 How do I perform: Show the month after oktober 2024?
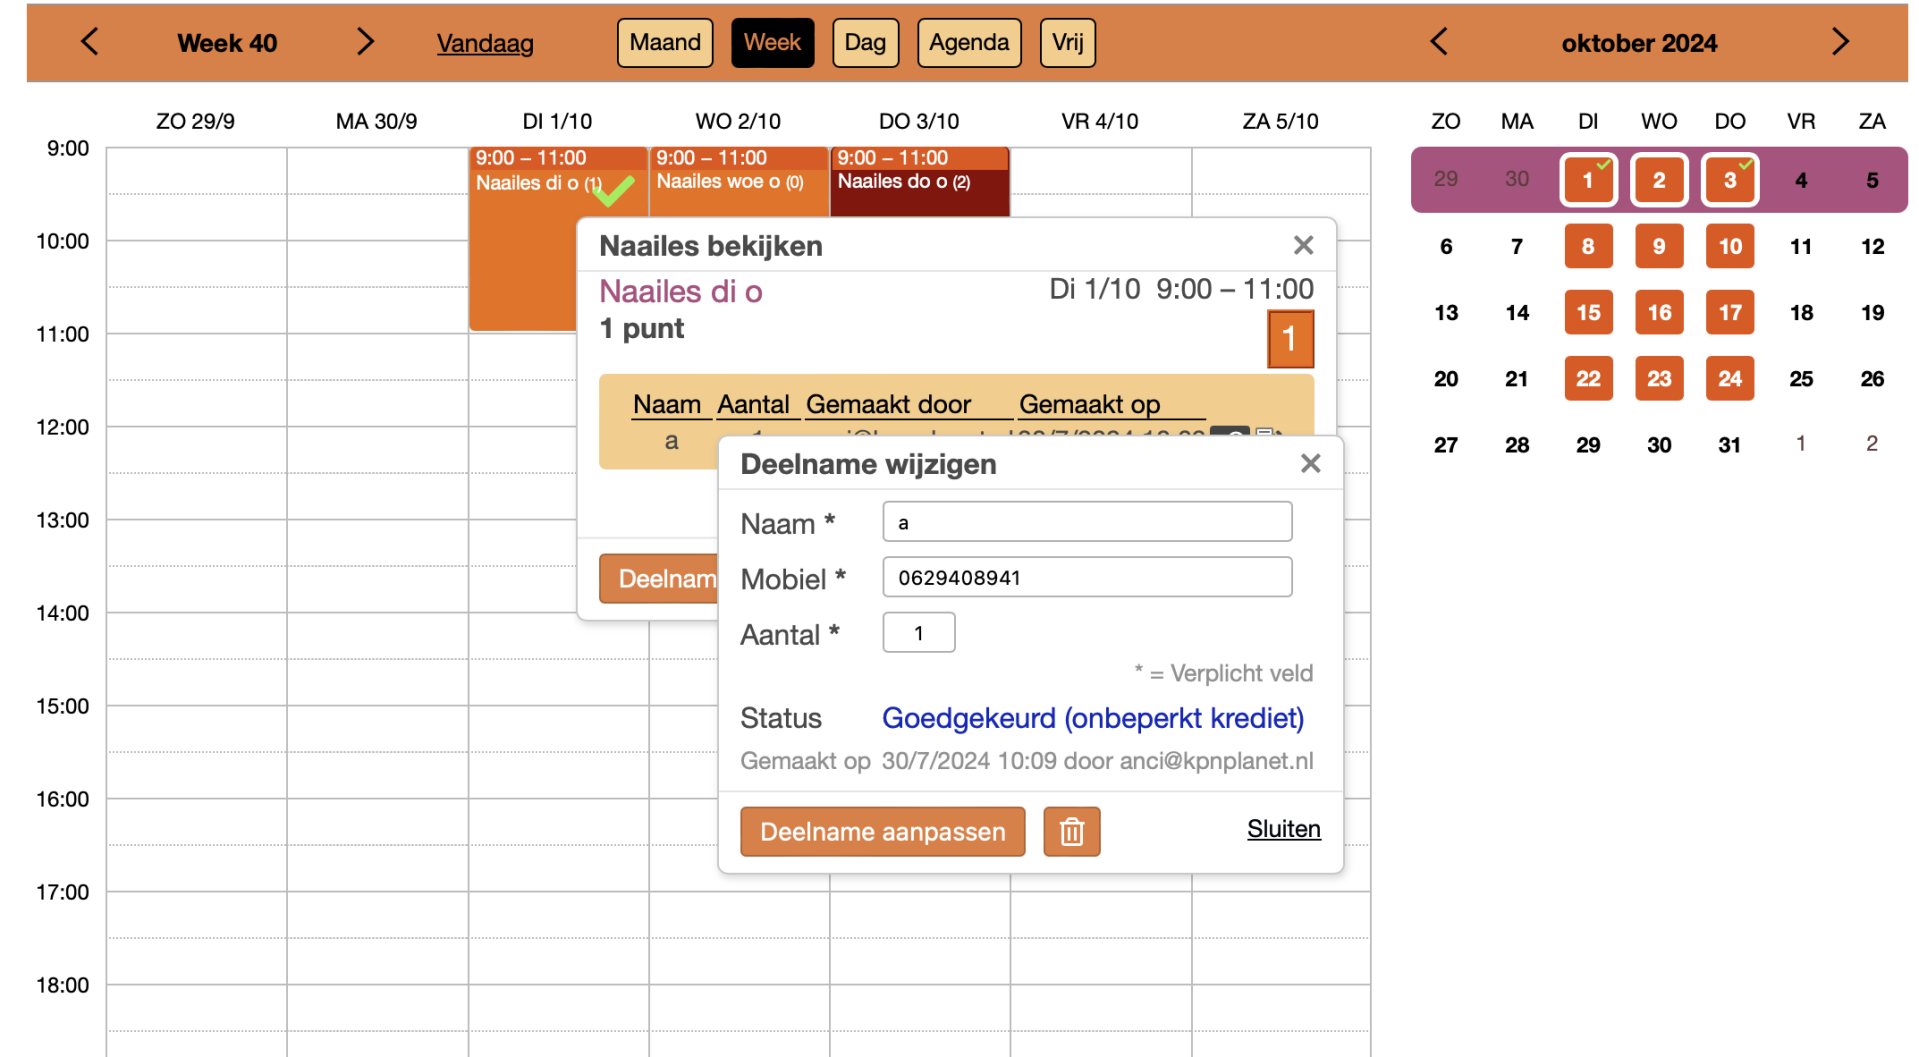pos(1840,42)
